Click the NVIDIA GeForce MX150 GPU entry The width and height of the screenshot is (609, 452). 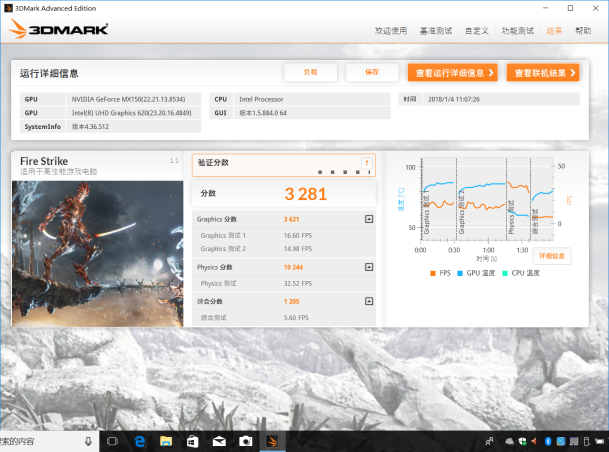point(134,99)
